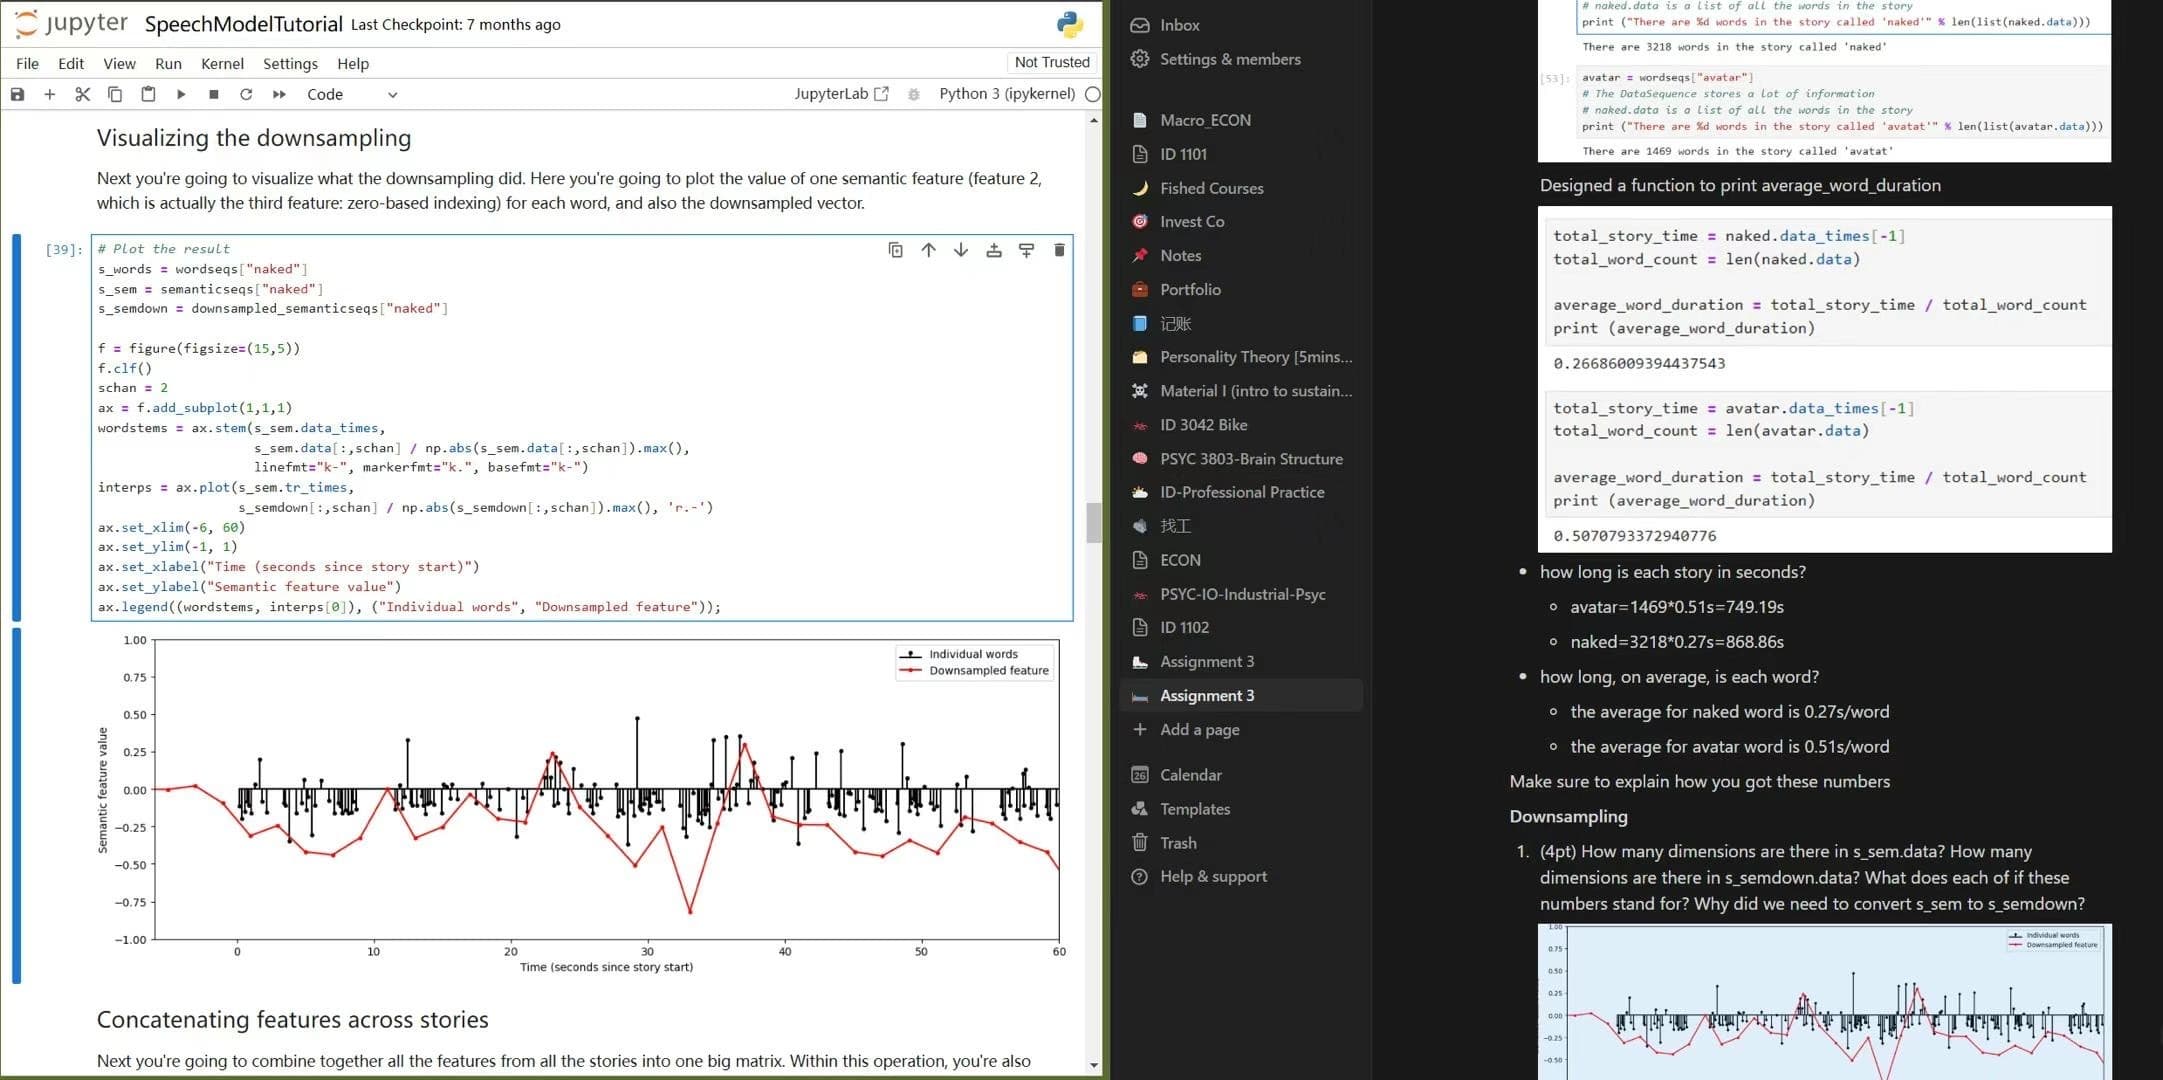Open the ID-Professional Practice page
The height and width of the screenshot is (1080, 2163).
(1242, 492)
